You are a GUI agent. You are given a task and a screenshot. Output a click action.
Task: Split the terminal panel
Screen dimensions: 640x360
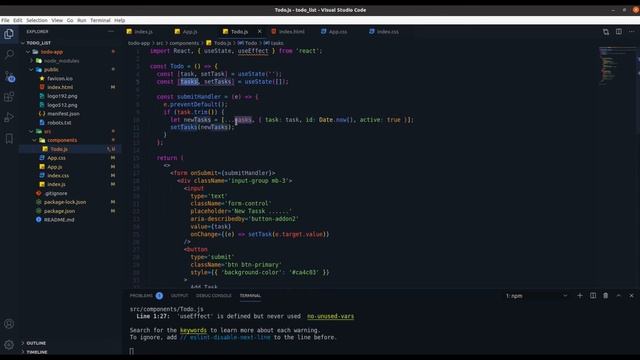(x=593, y=296)
